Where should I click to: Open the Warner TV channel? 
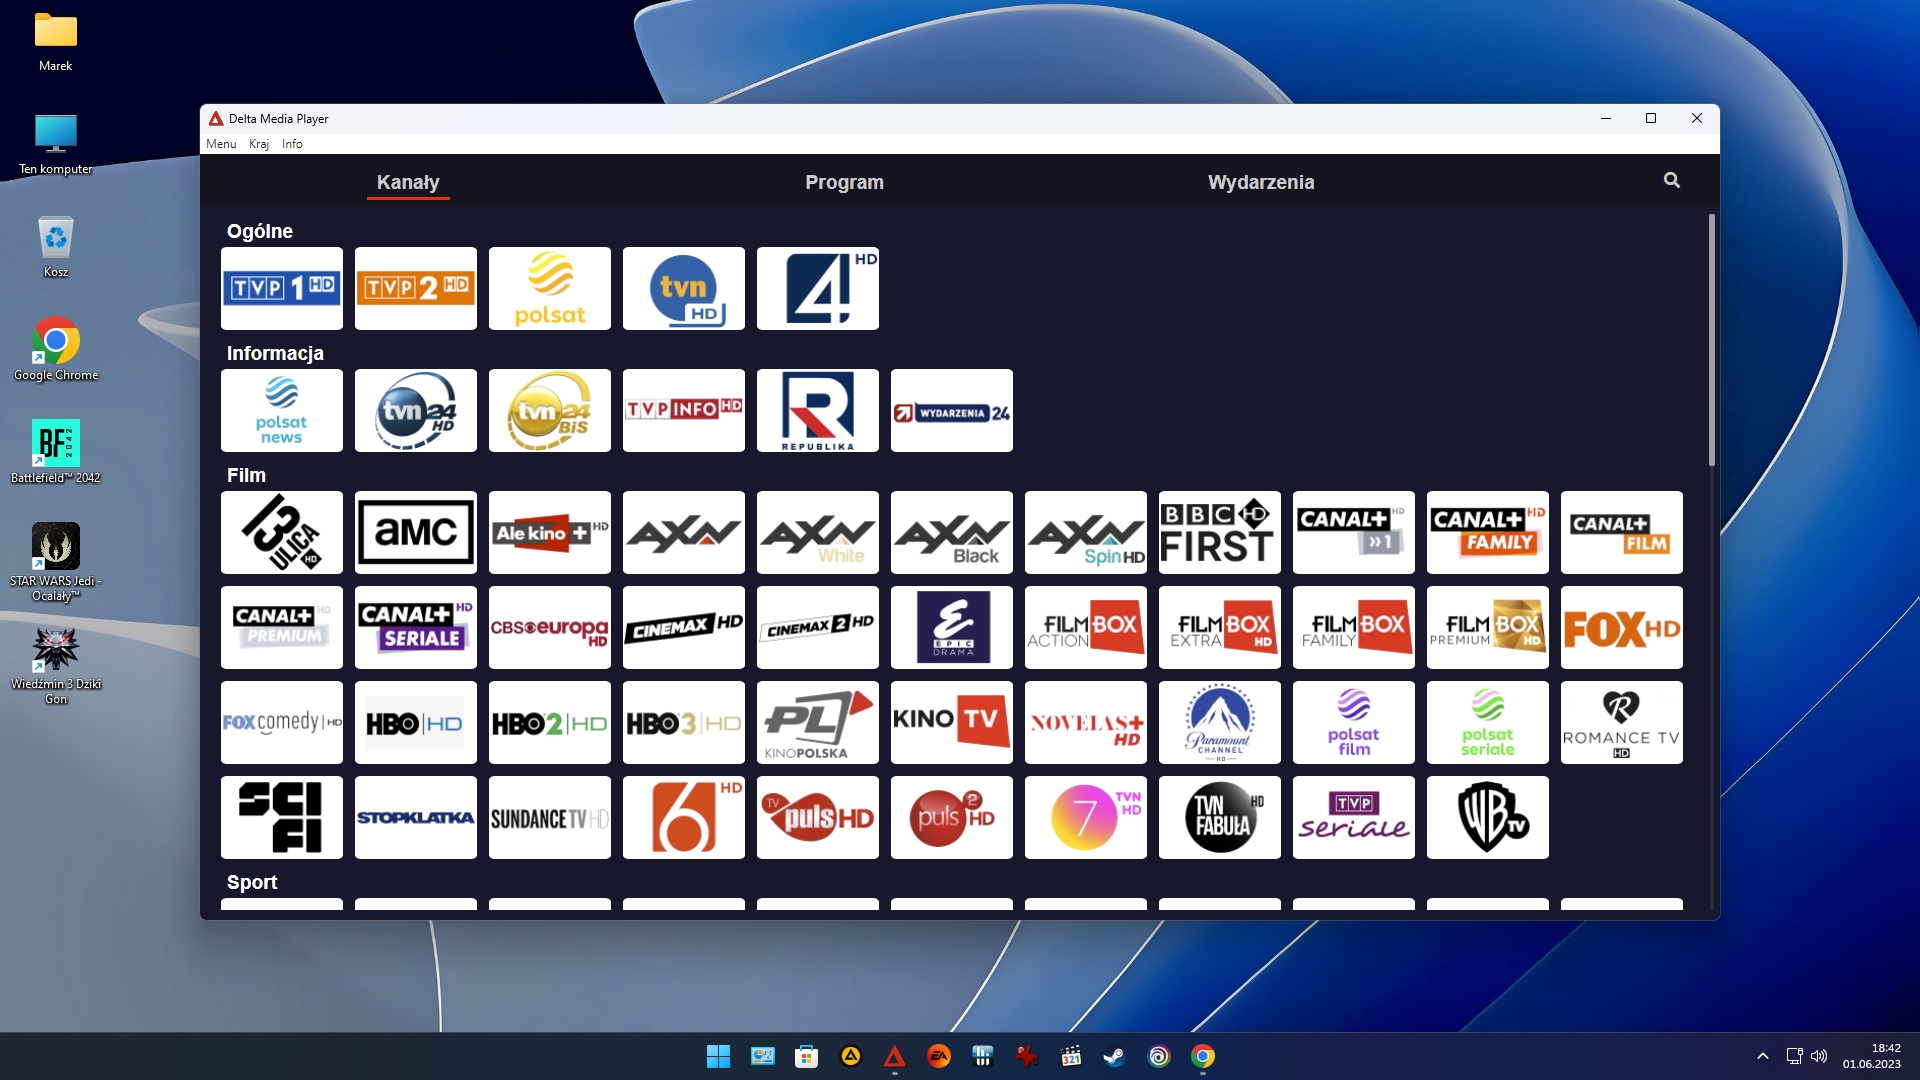(x=1488, y=817)
